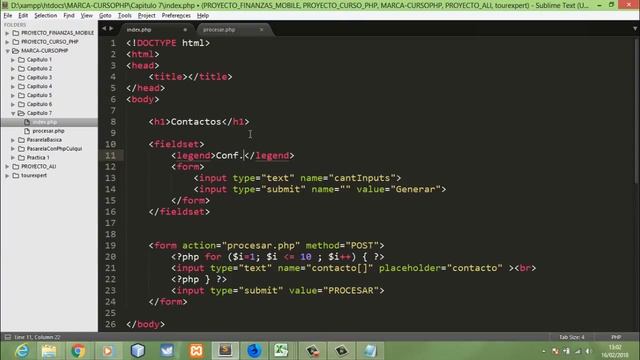Click Line 11, Column 22 status text

(37, 337)
